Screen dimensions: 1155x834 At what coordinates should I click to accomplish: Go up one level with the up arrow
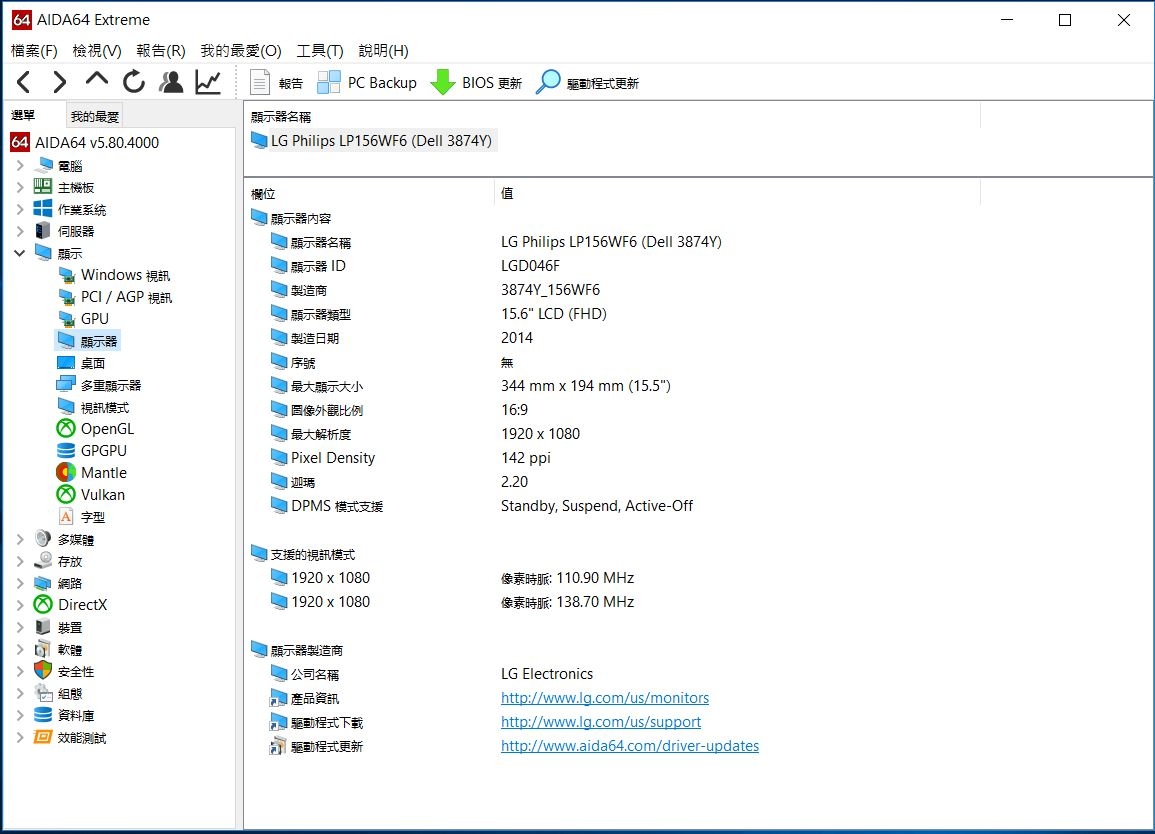96,80
